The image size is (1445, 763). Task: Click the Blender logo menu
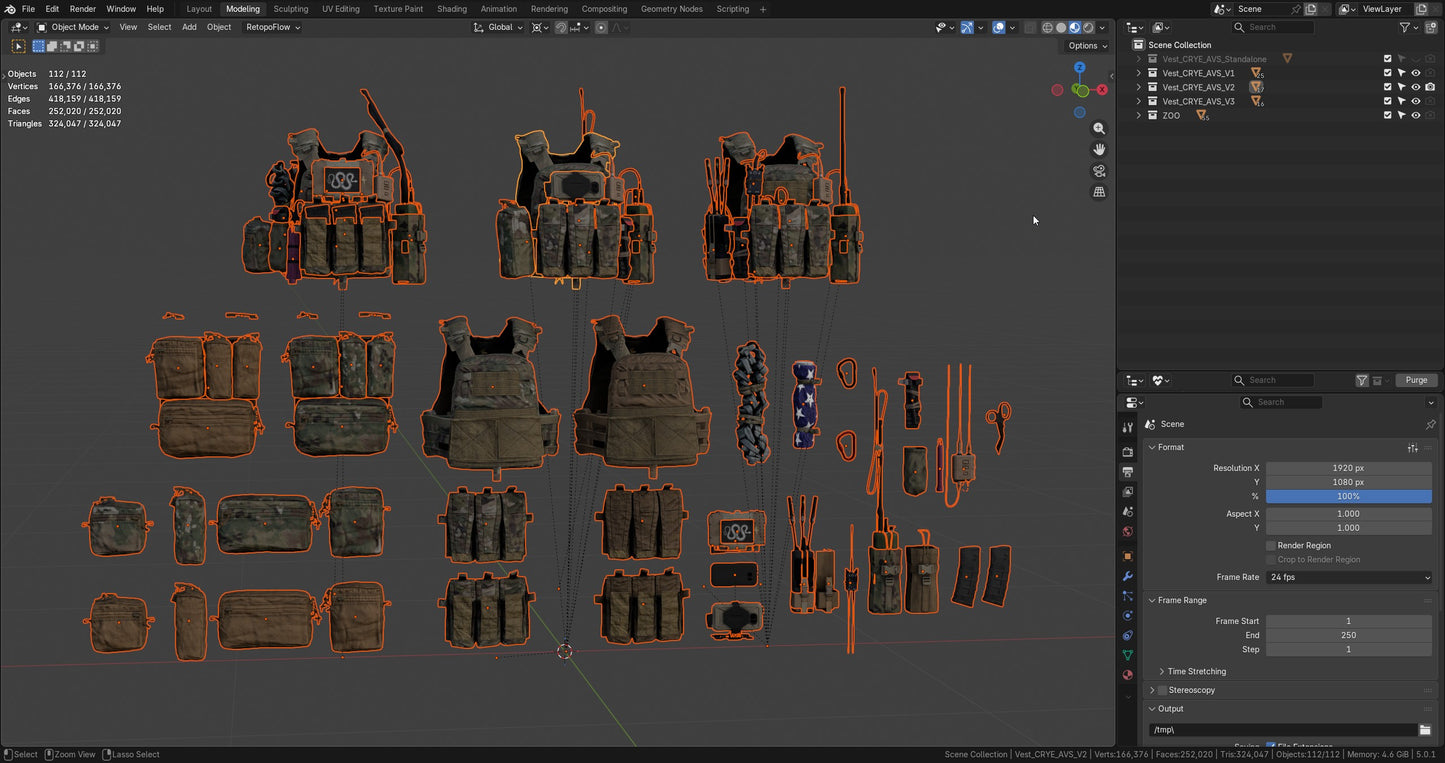coord(10,9)
